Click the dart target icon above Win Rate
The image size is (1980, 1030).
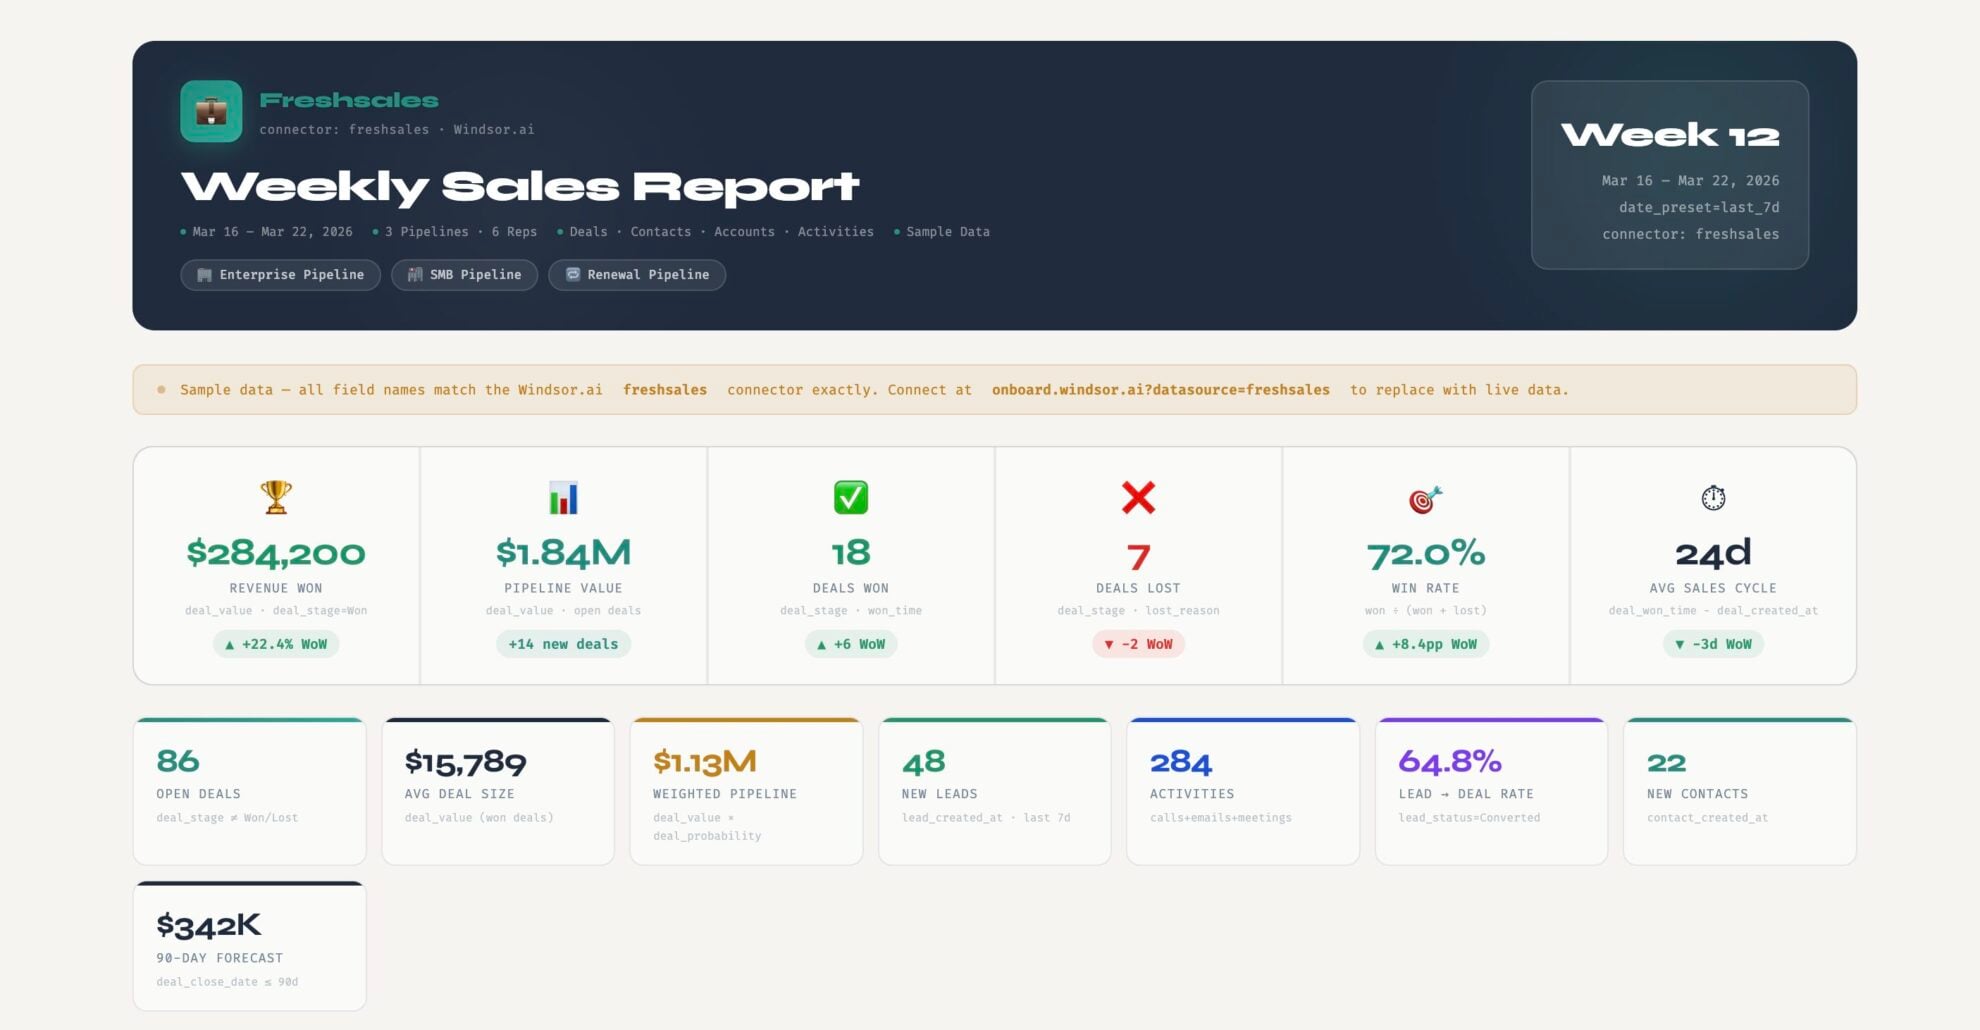click(x=1426, y=497)
